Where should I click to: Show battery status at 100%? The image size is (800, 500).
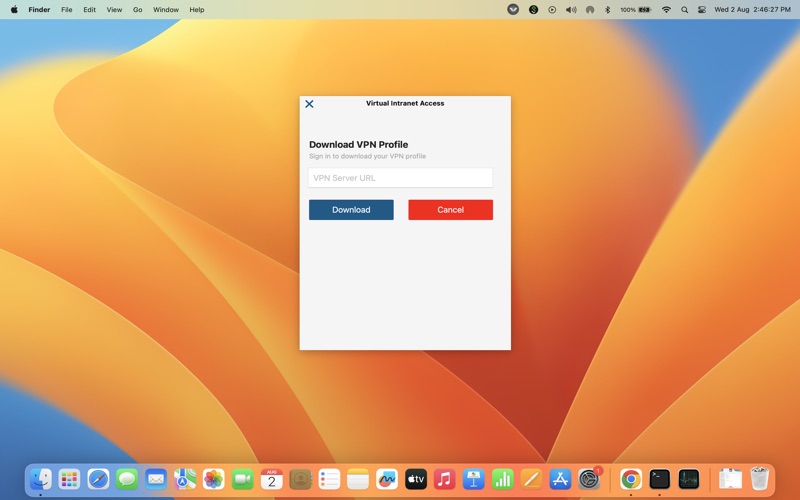pyautogui.click(x=636, y=9)
